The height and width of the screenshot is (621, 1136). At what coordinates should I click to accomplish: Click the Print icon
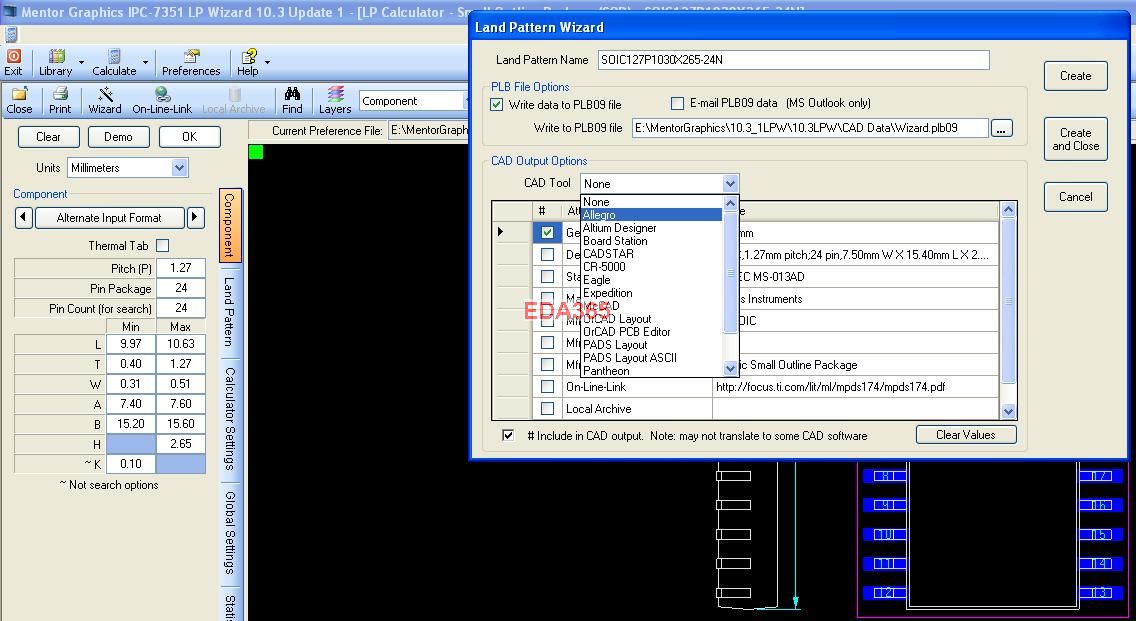(x=60, y=101)
